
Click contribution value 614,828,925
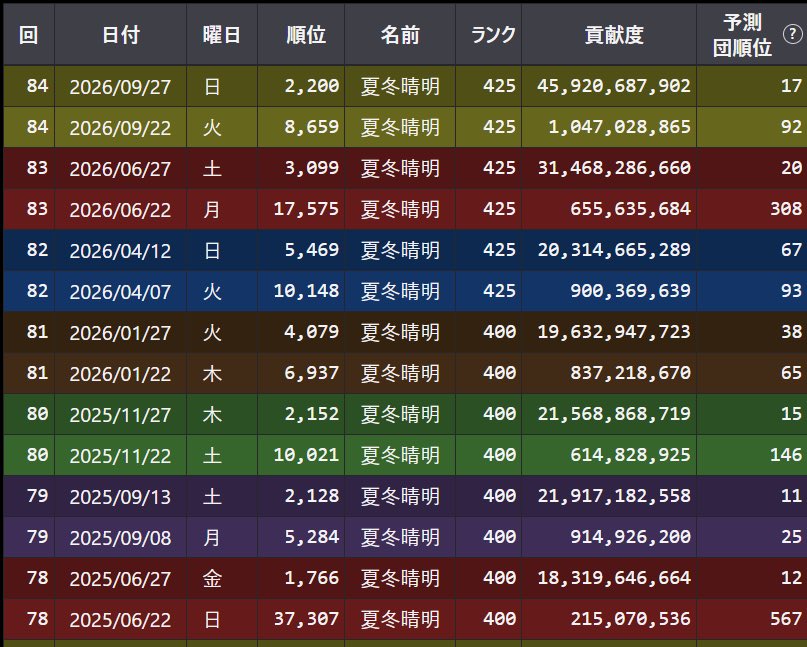pyautogui.click(x=630, y=454)
